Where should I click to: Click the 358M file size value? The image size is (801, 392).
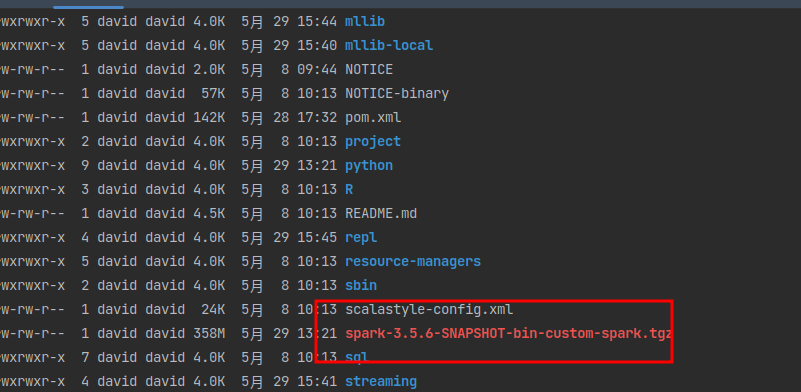coord(209,334)
